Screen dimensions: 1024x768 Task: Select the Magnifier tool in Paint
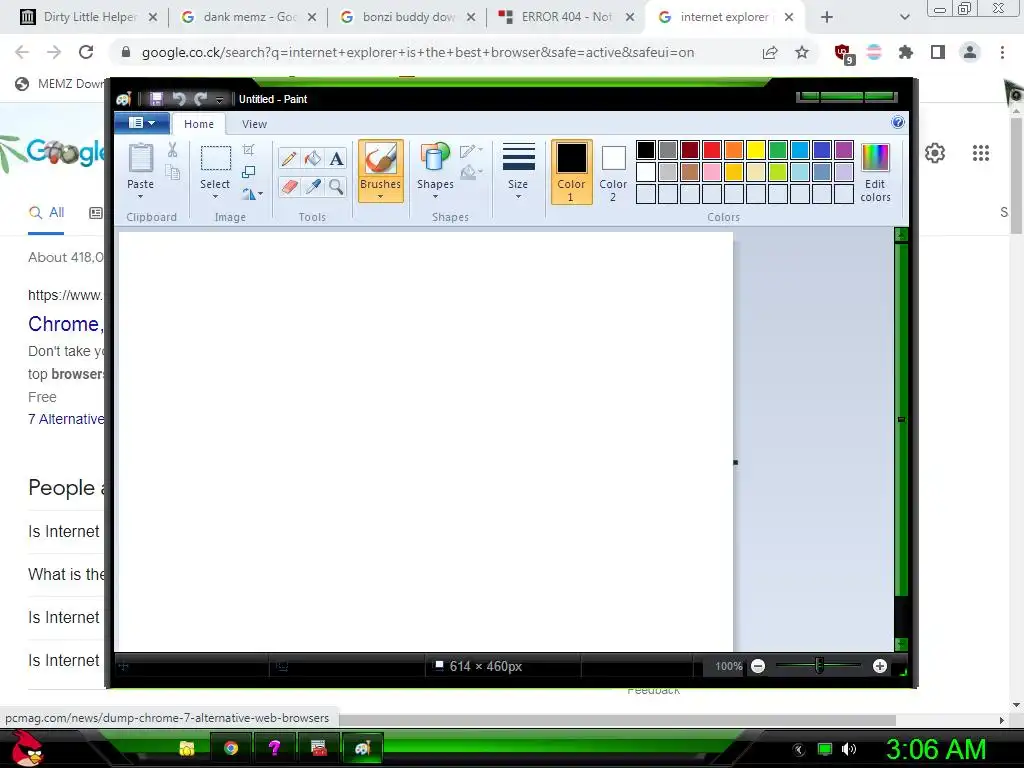pyautogui.click(x=336, y=187)
